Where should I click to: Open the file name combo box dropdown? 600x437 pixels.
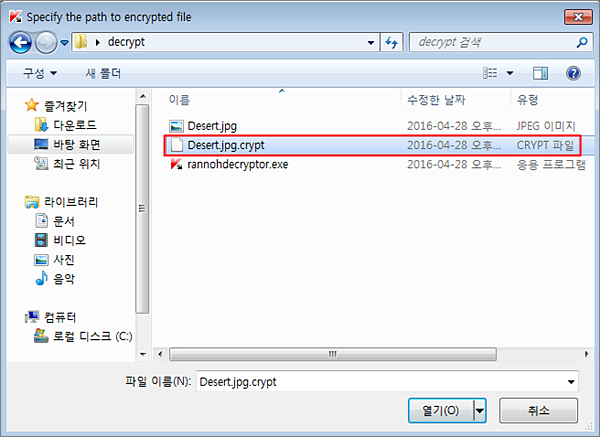pos(571,382)
